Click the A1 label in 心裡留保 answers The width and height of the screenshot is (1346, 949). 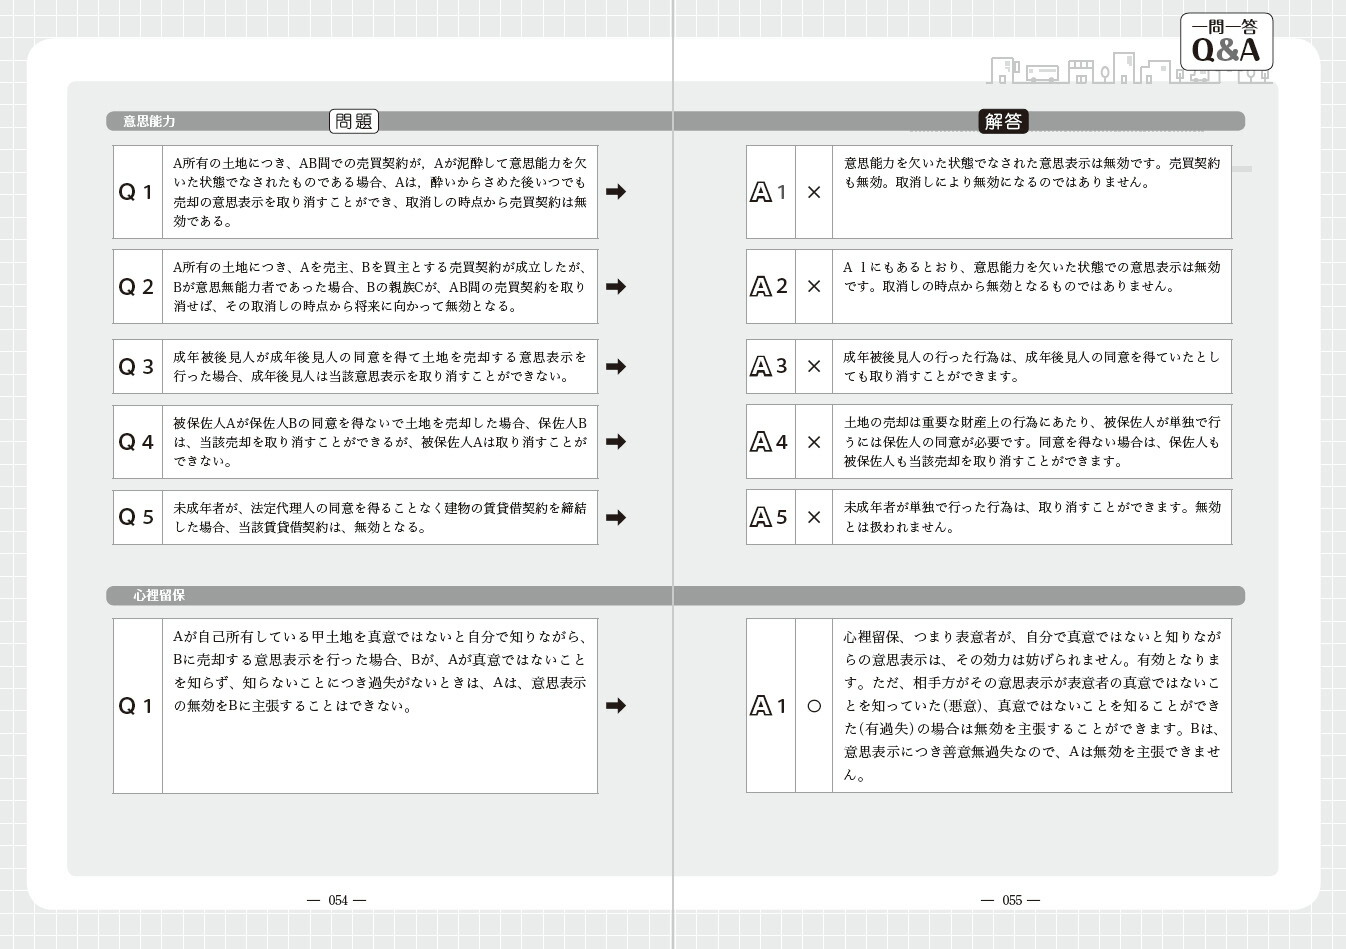pyautogui.click(x=769, y=706)
